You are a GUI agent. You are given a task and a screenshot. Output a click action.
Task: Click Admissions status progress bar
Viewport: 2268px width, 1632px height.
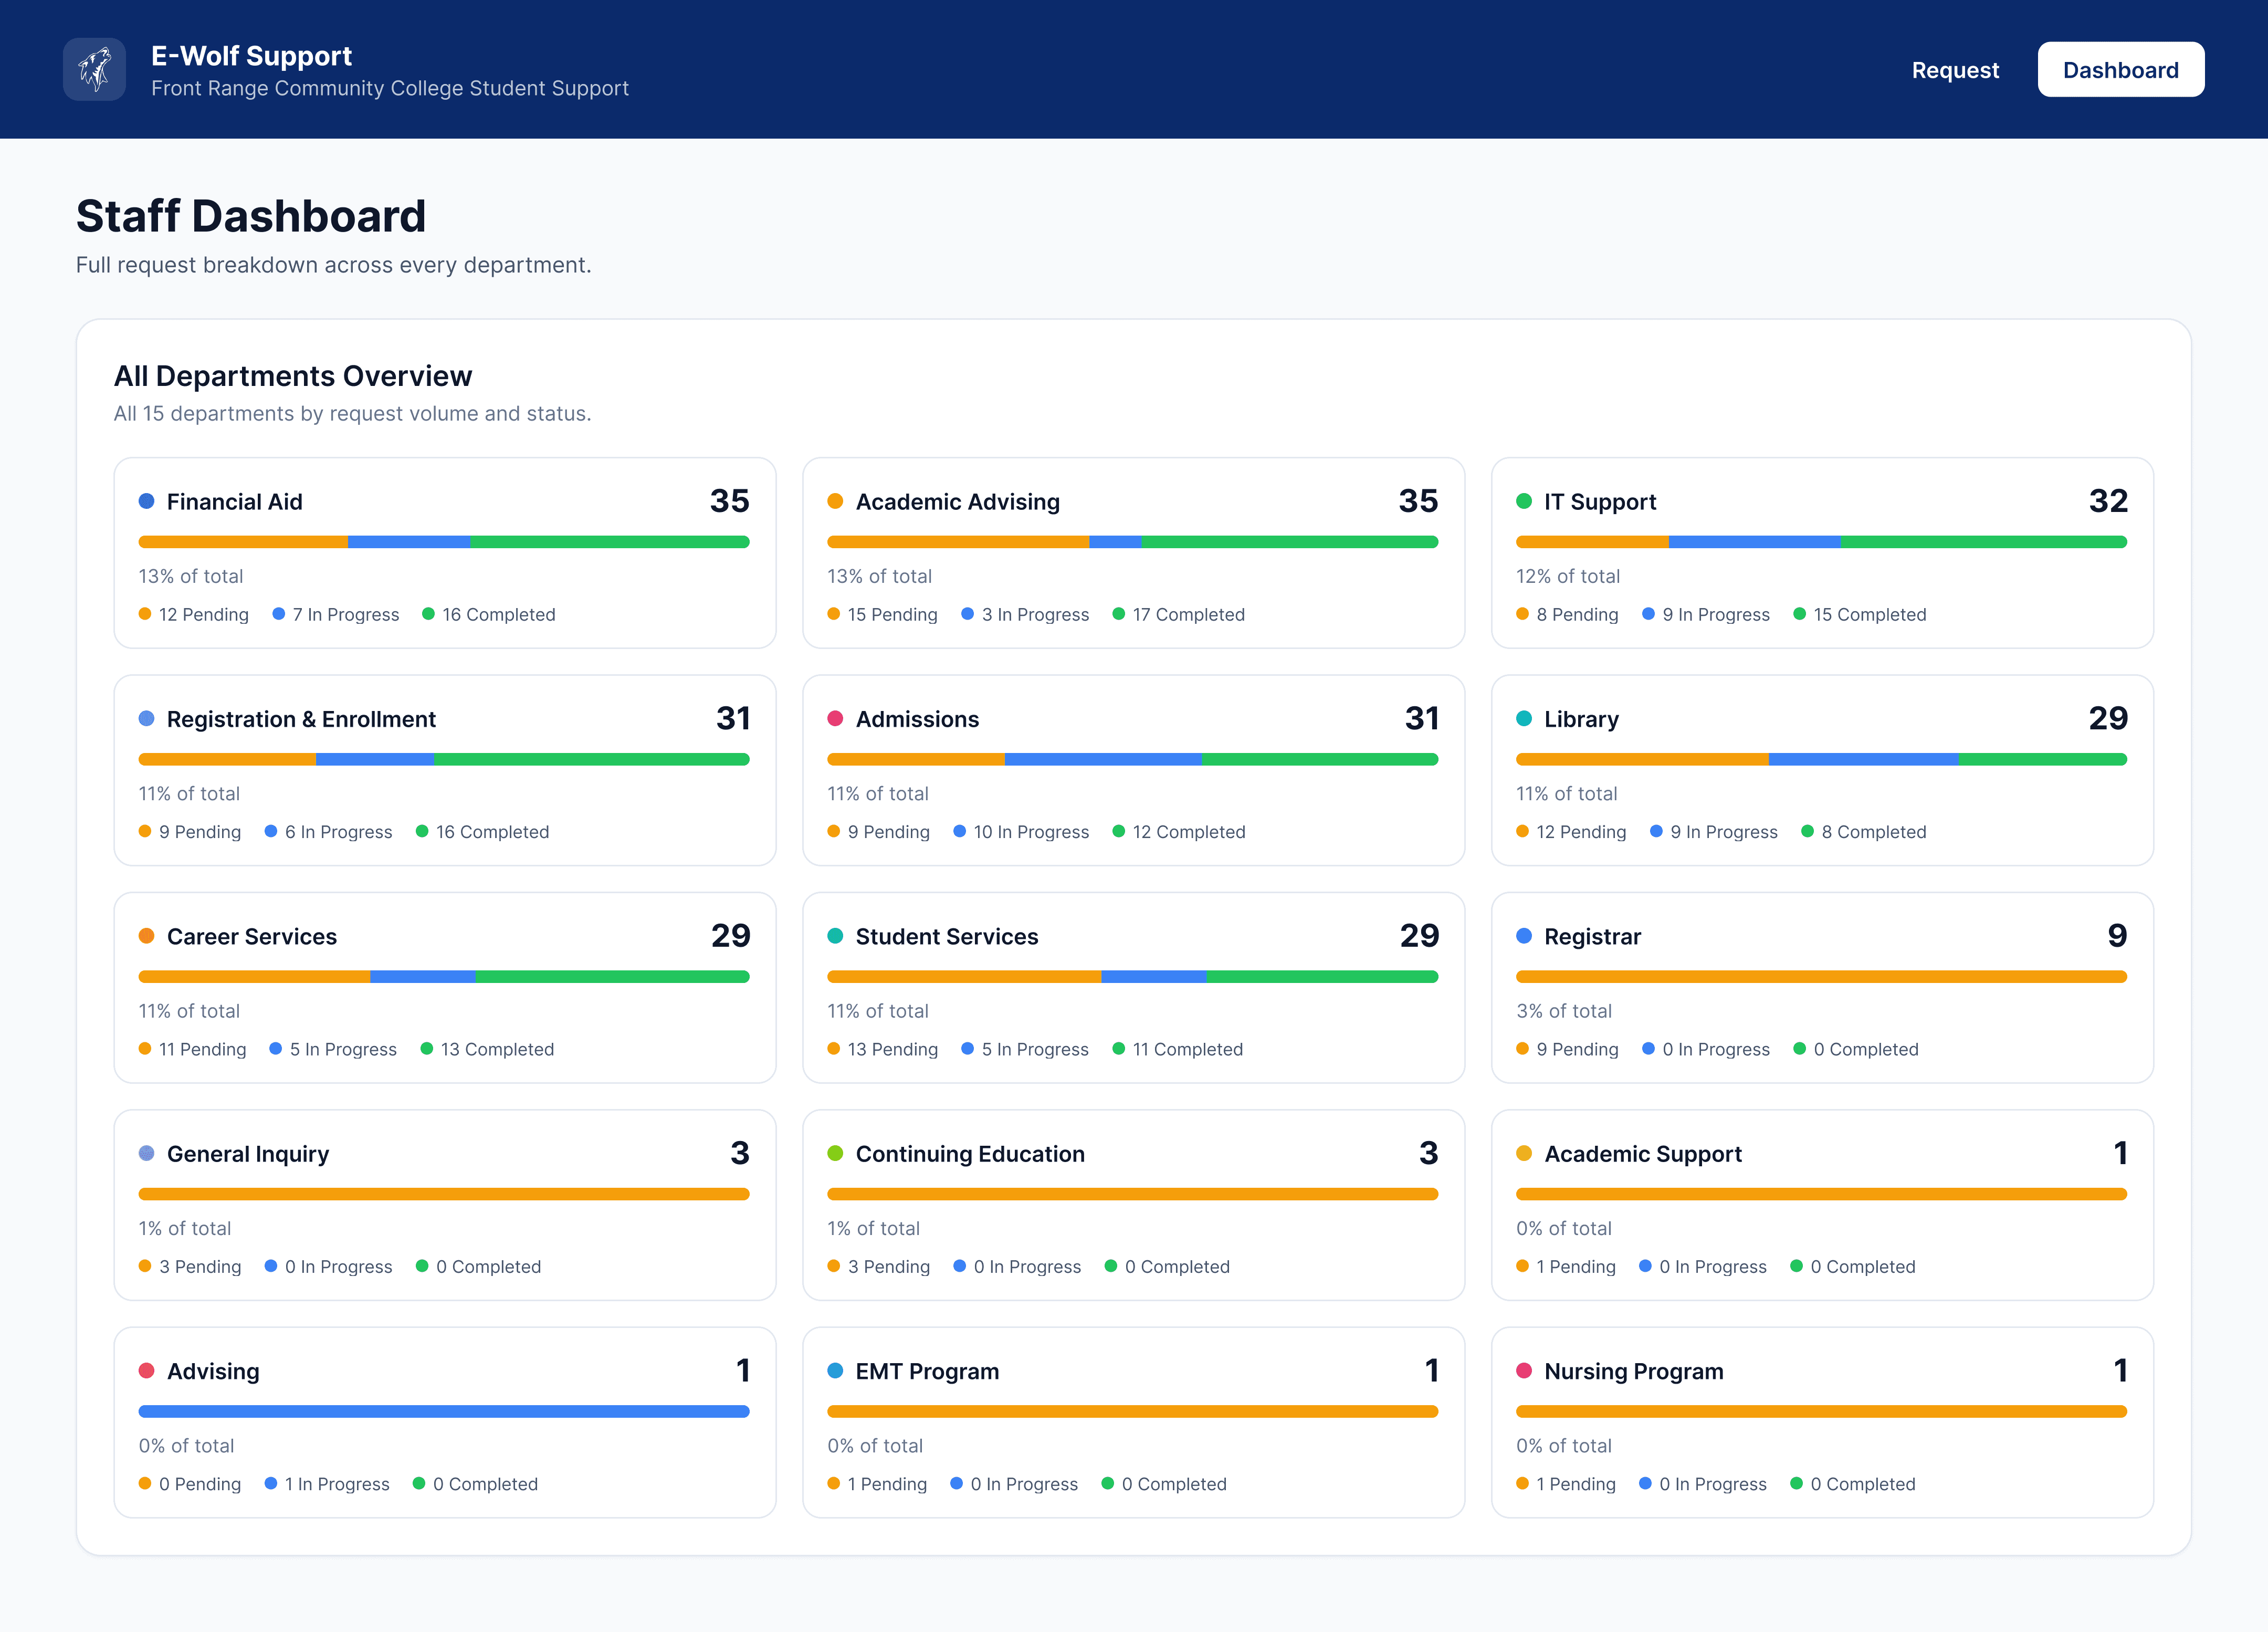tap(1133, 759)
